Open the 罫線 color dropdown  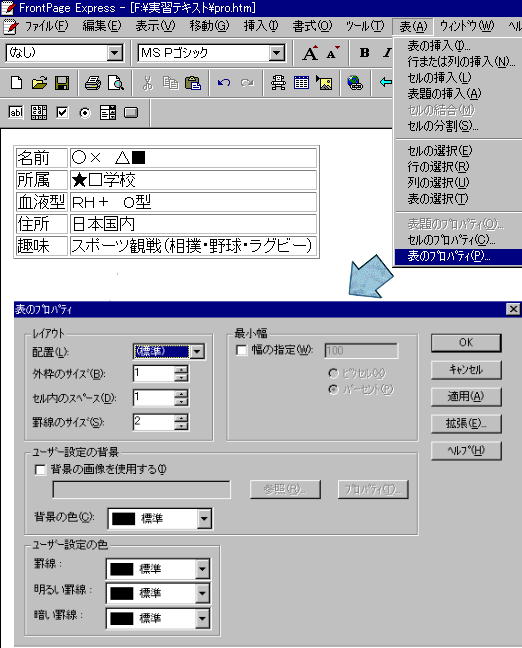[202, 569]
